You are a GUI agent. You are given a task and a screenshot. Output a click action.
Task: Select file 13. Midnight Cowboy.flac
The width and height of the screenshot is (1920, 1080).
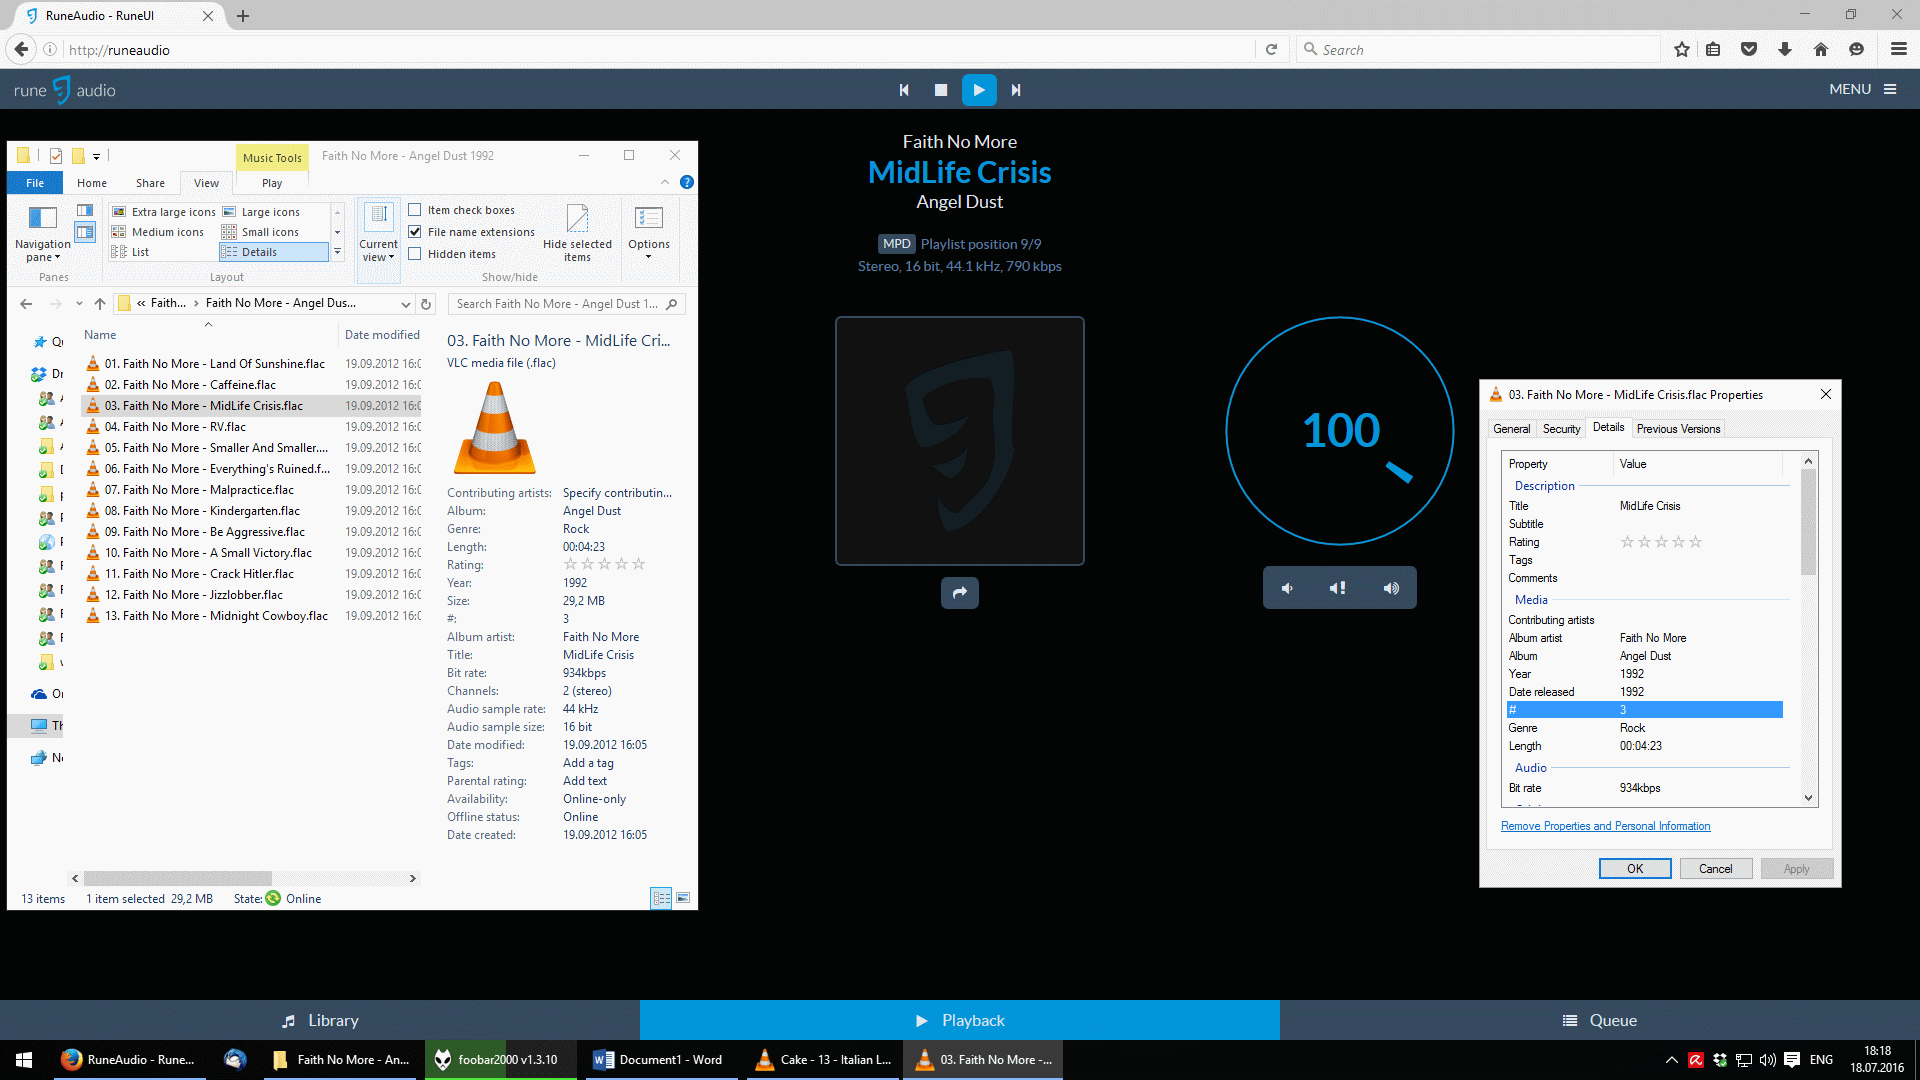pos(216,616)
